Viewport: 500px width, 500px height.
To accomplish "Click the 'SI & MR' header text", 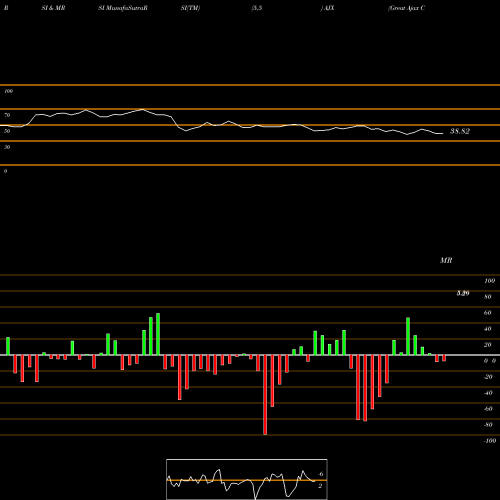I will [53, 8].
